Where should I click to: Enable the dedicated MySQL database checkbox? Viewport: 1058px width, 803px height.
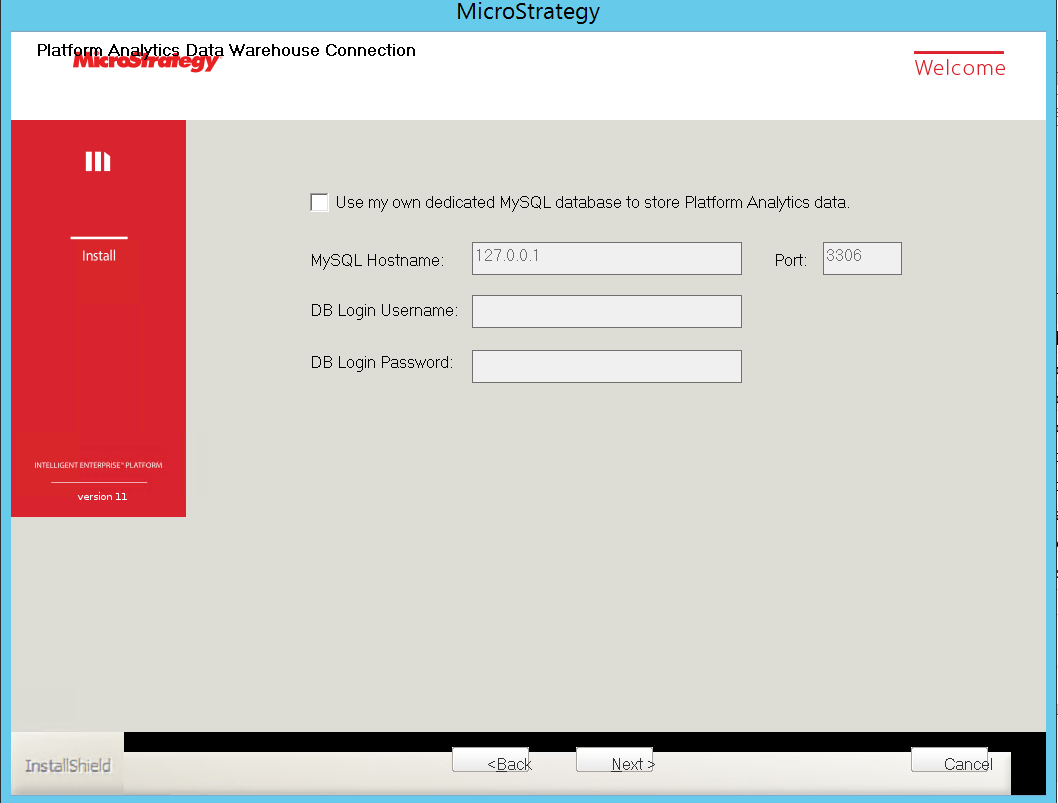(319, 202)
